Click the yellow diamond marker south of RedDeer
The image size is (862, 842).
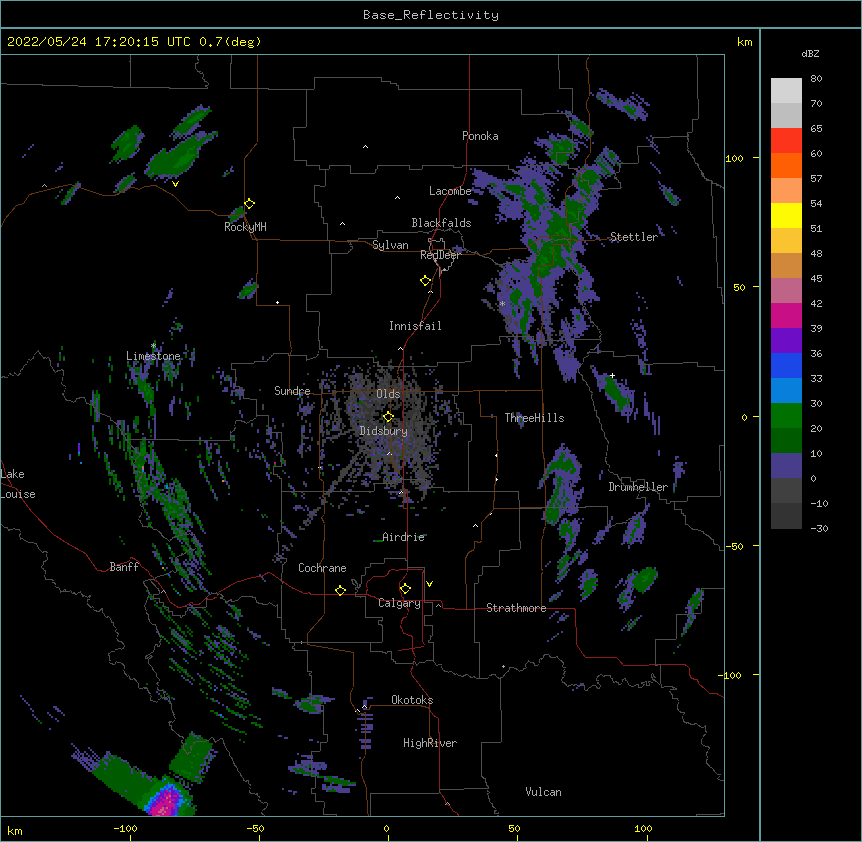[x=426, y=281]
